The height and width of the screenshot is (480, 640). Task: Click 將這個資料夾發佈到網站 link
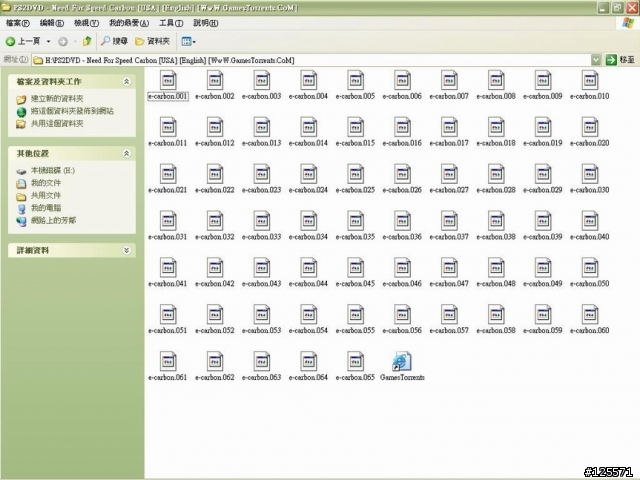tap(72, 111)
